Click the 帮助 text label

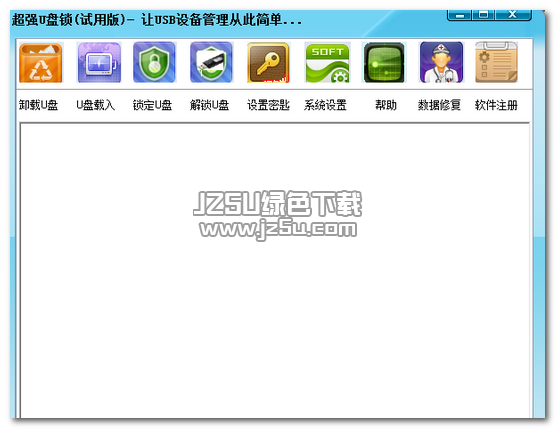386,105
